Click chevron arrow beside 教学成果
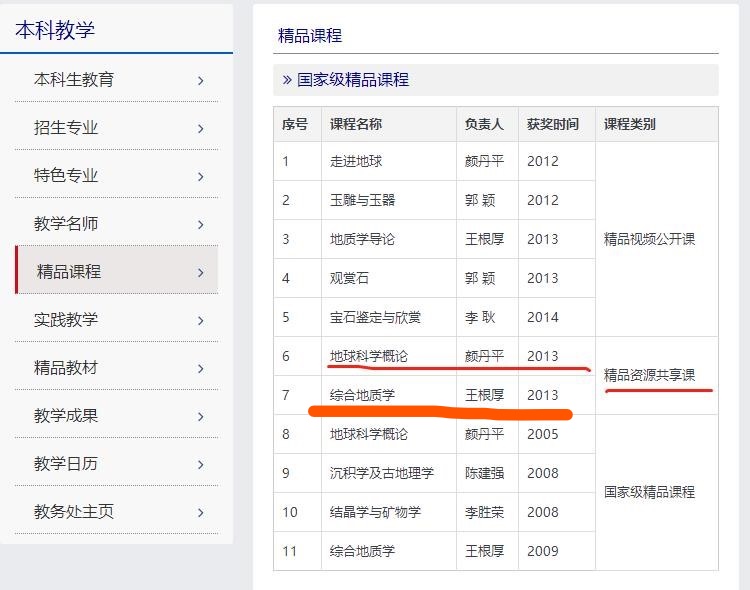The image size is (750, 590). (201, 416)
